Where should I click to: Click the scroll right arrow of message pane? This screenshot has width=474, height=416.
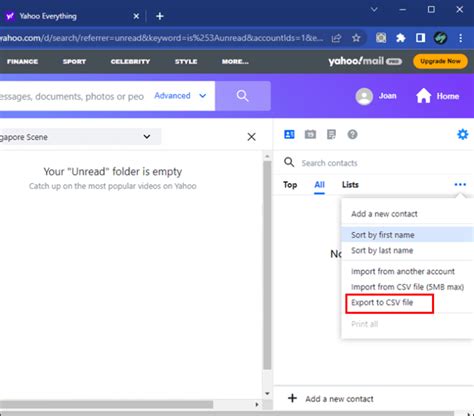point(257,404)
